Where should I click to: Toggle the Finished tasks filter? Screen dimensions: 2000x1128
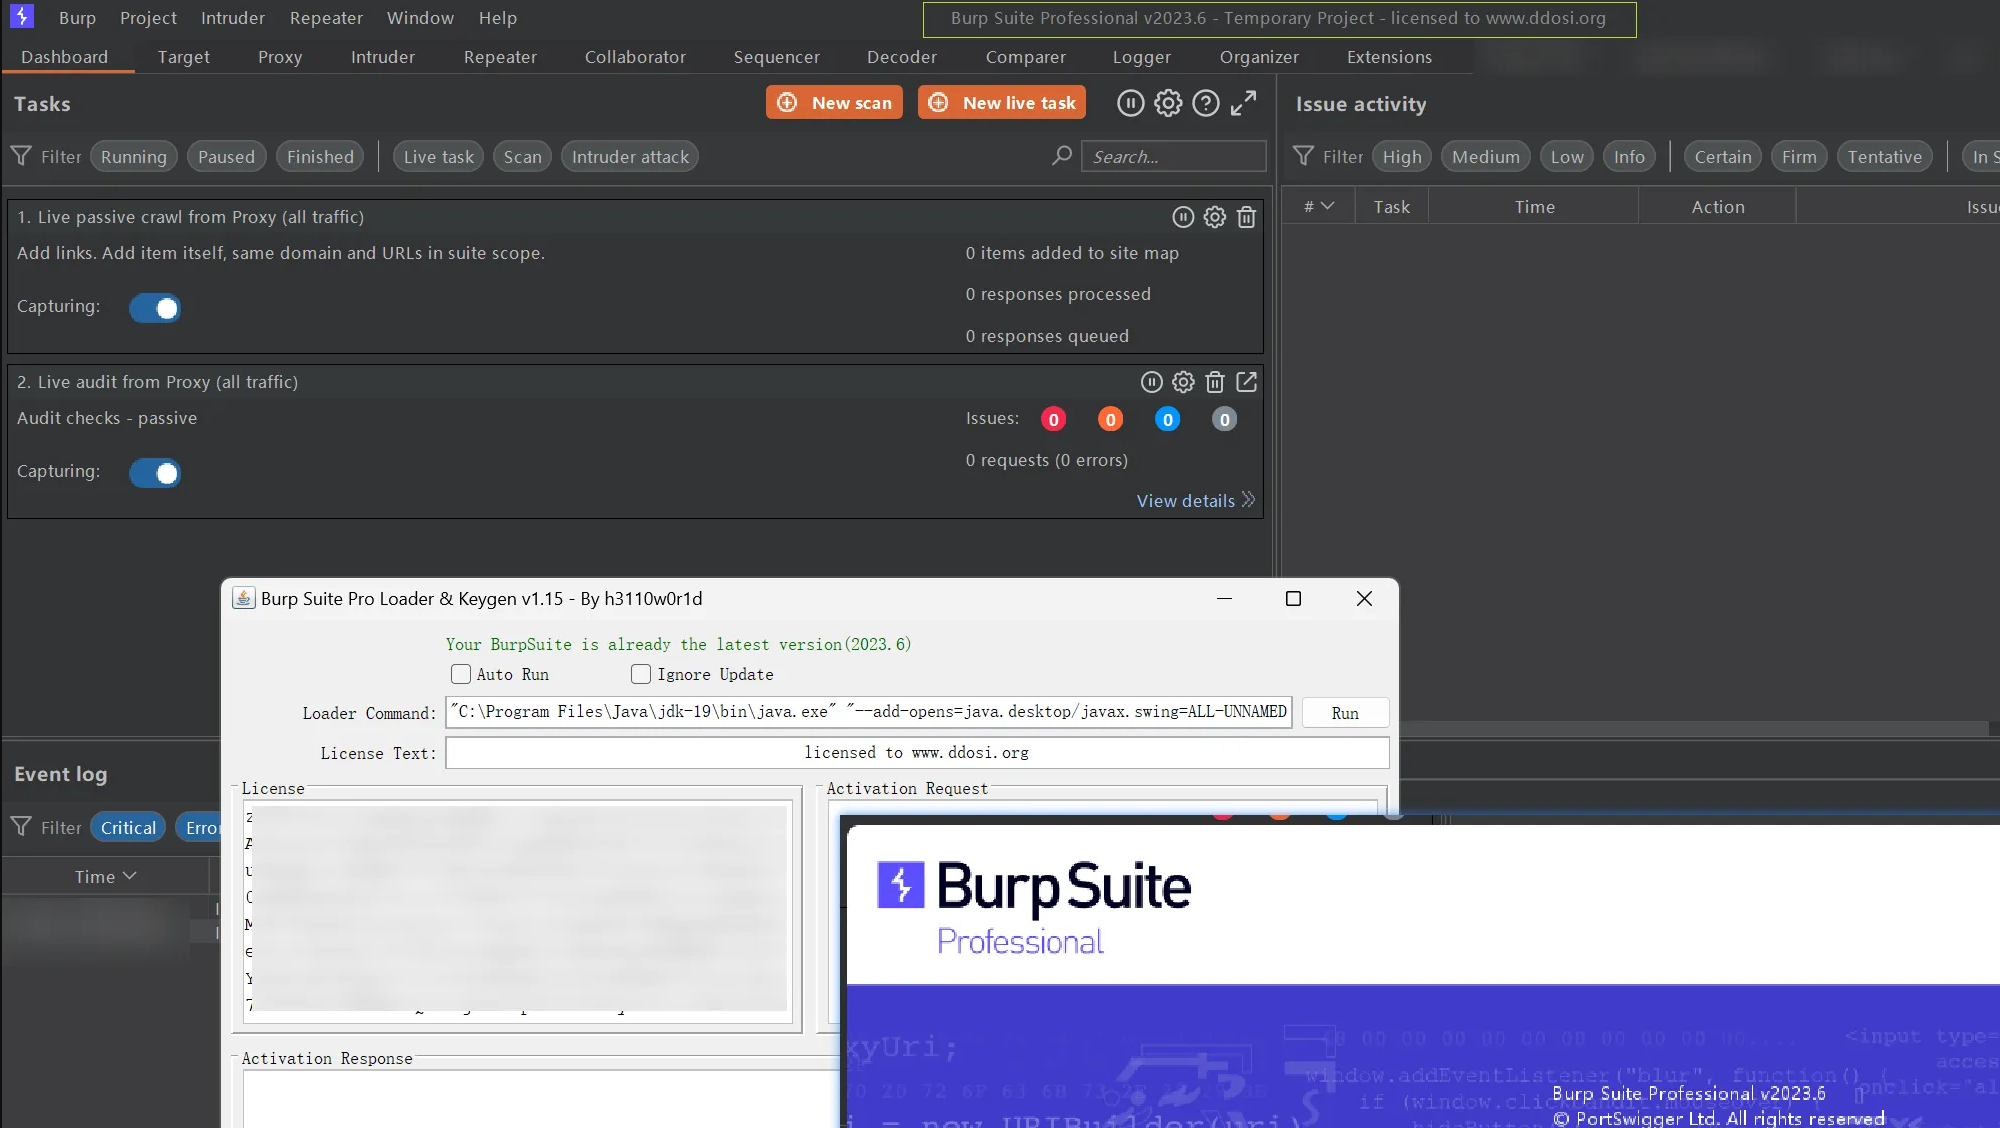click(321, 156)
